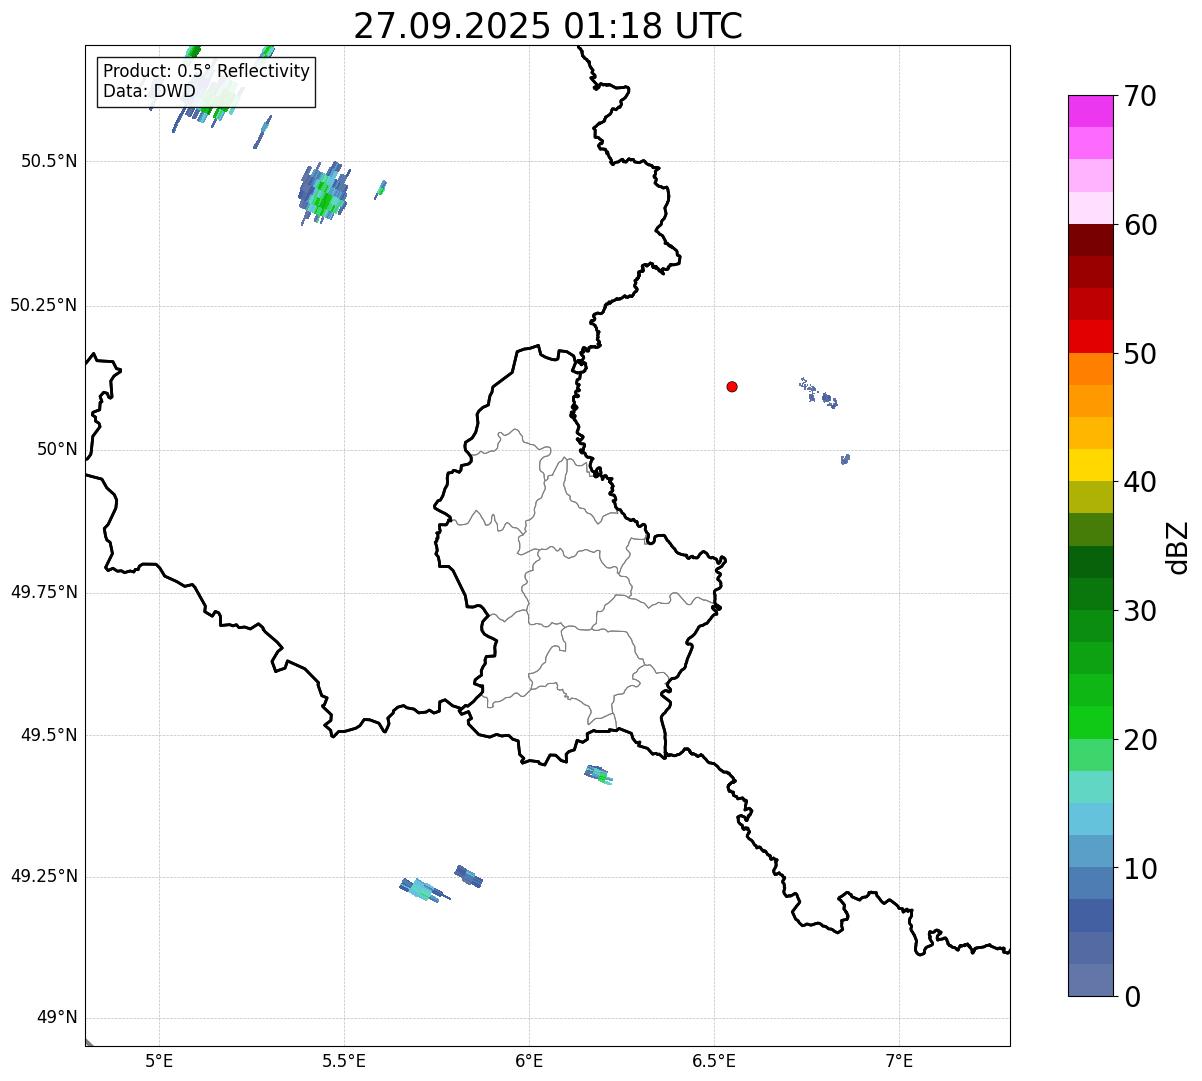Image resolution: width=1202 pixels, height=1081 pixels.
Task: Click the Data: DWD label
Action: [x=149, y=91]
